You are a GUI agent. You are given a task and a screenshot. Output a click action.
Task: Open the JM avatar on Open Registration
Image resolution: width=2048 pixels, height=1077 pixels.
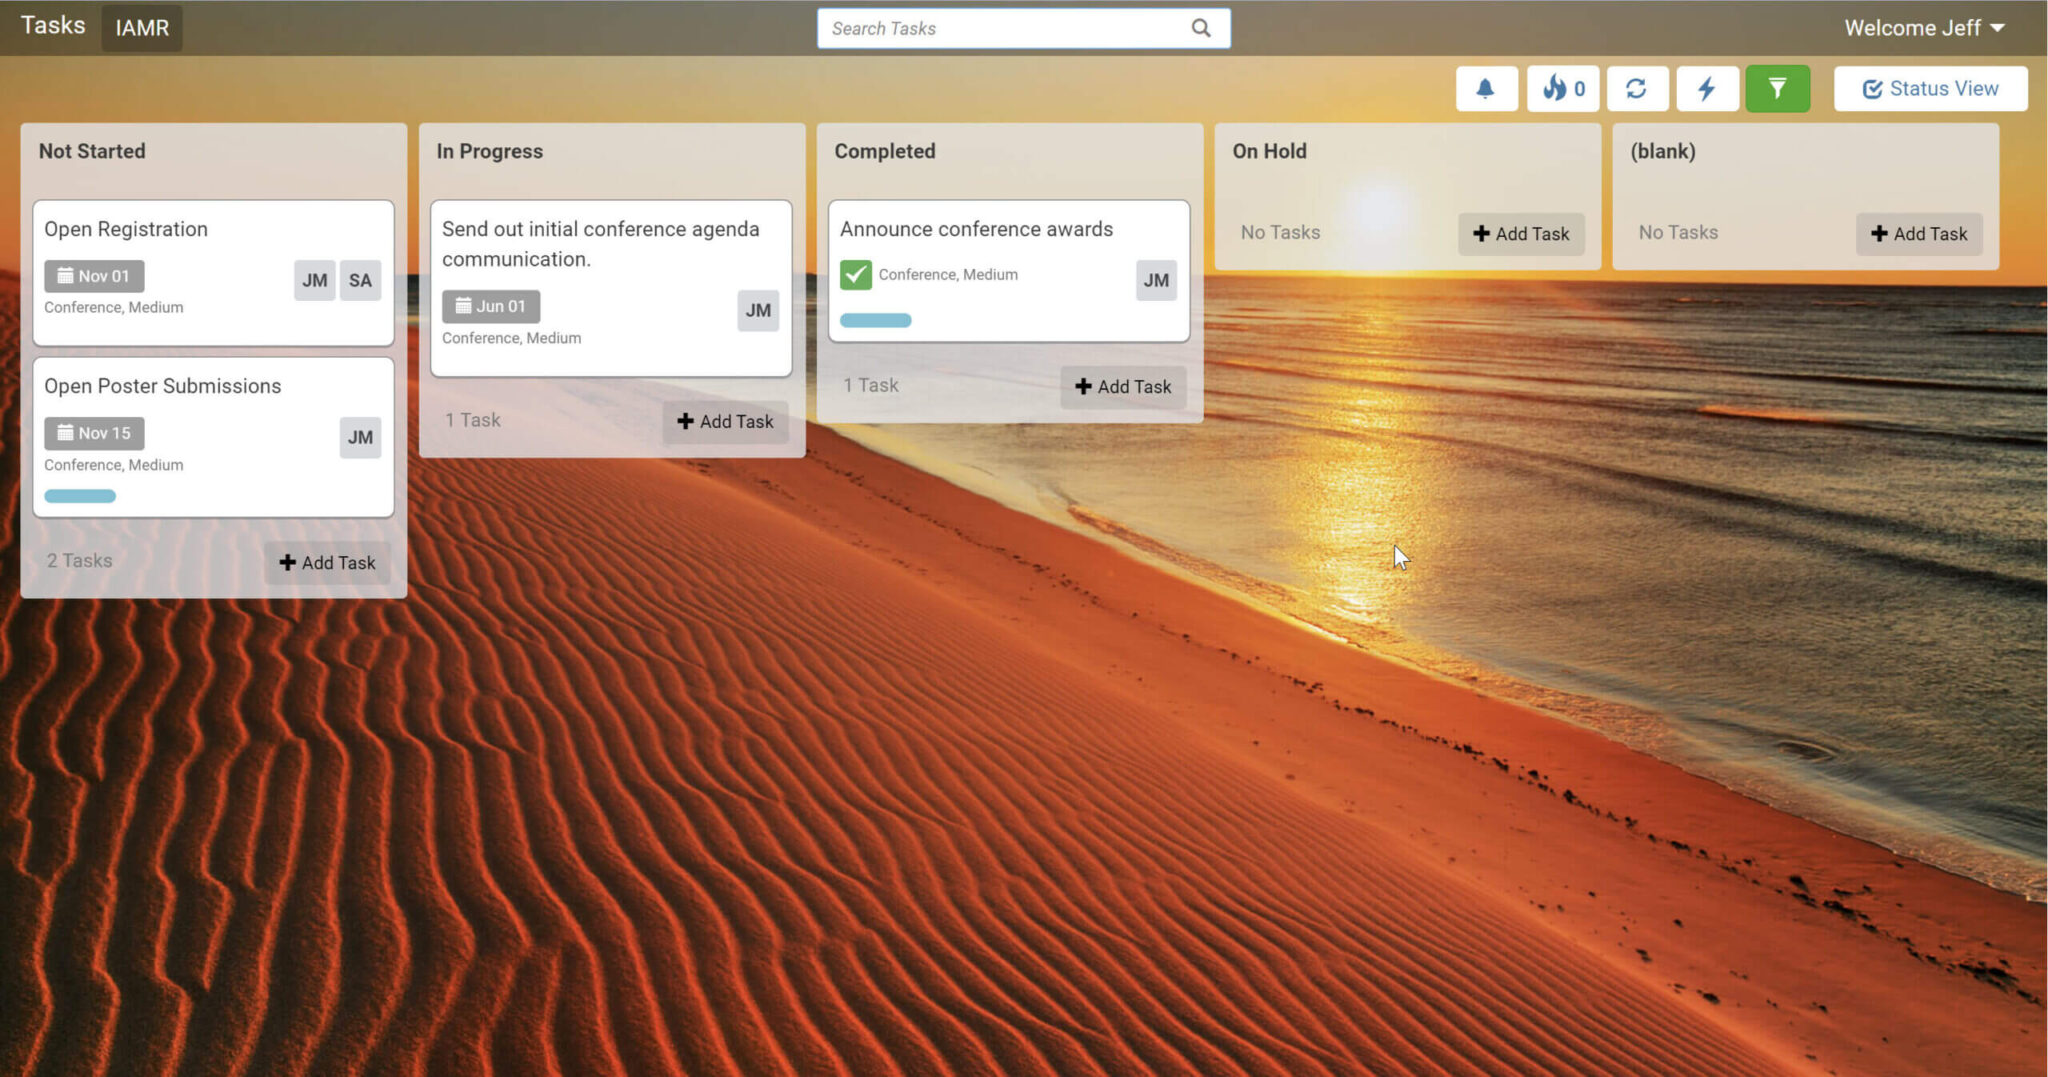coord(315,280)
